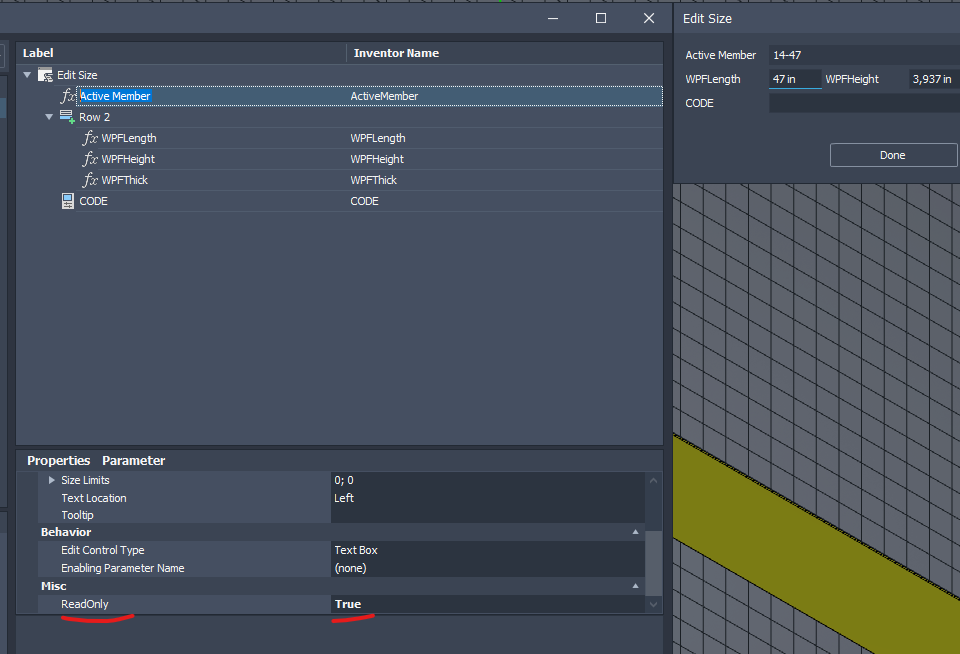Click the fx icon beside WPFLength
The image size is (960, 654).
point(90,138)
